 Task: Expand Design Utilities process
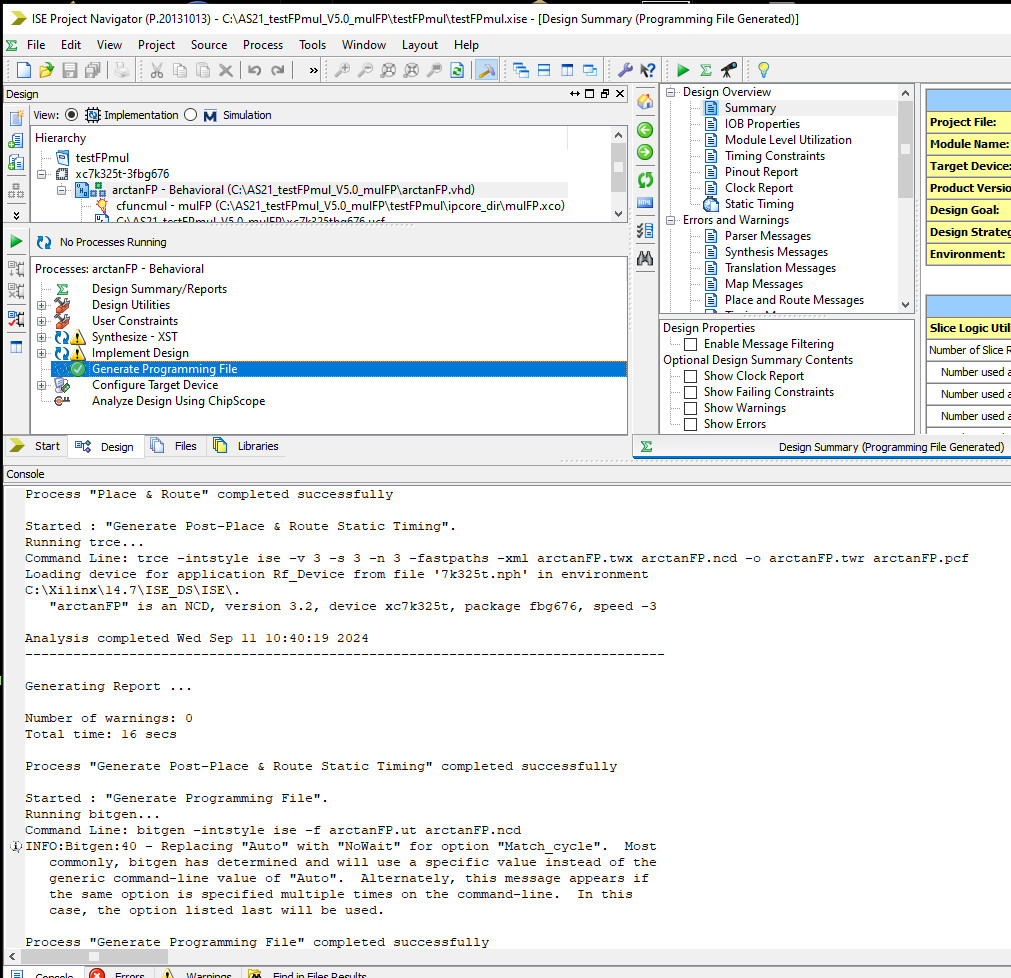click(x=42, y=306)
